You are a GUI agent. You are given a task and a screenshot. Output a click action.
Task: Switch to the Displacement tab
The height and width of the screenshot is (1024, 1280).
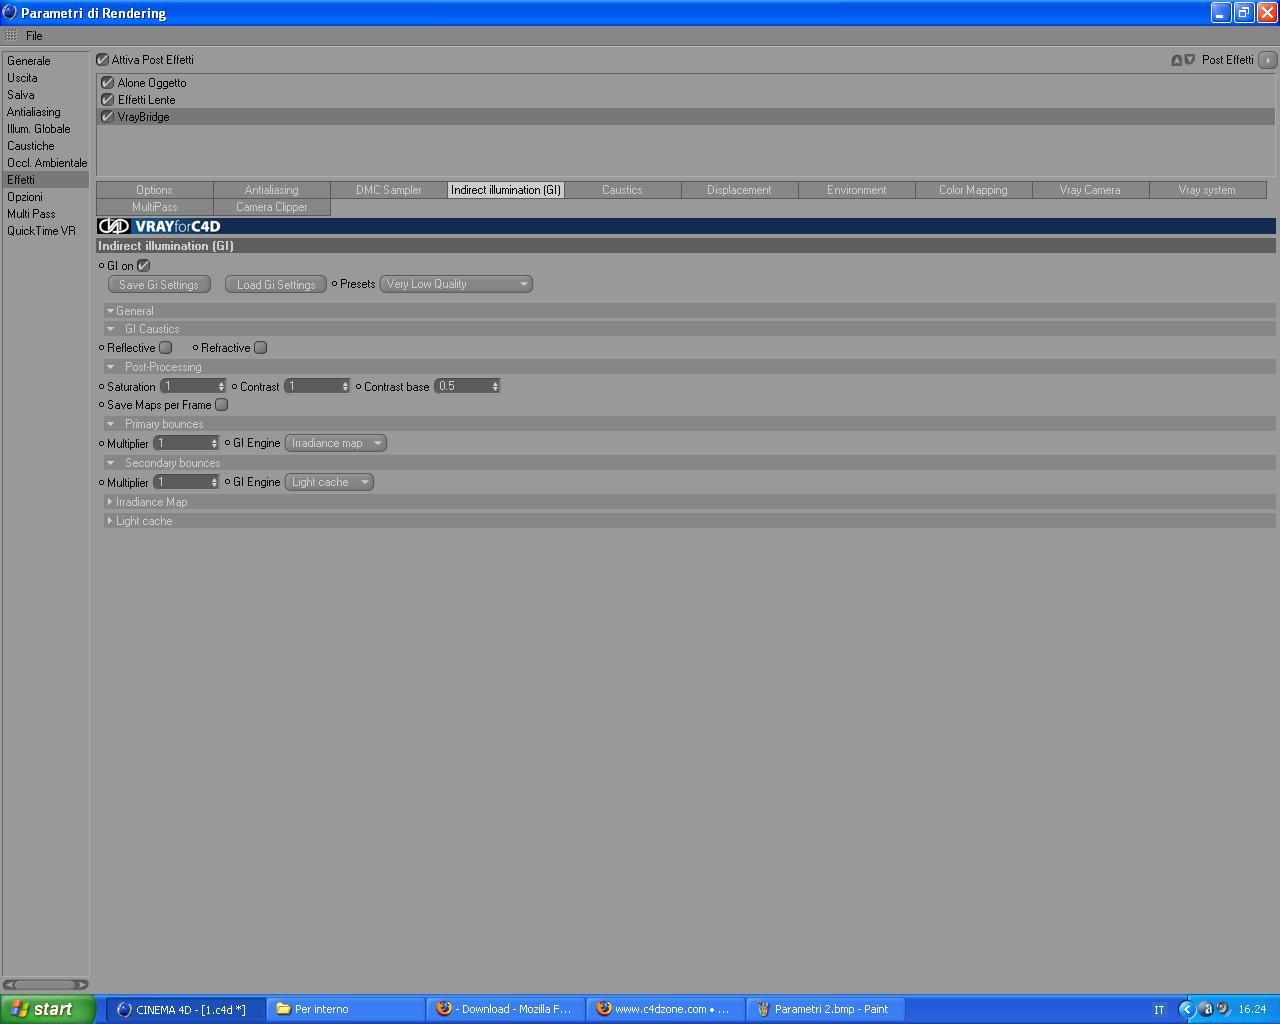coord(739,190)
